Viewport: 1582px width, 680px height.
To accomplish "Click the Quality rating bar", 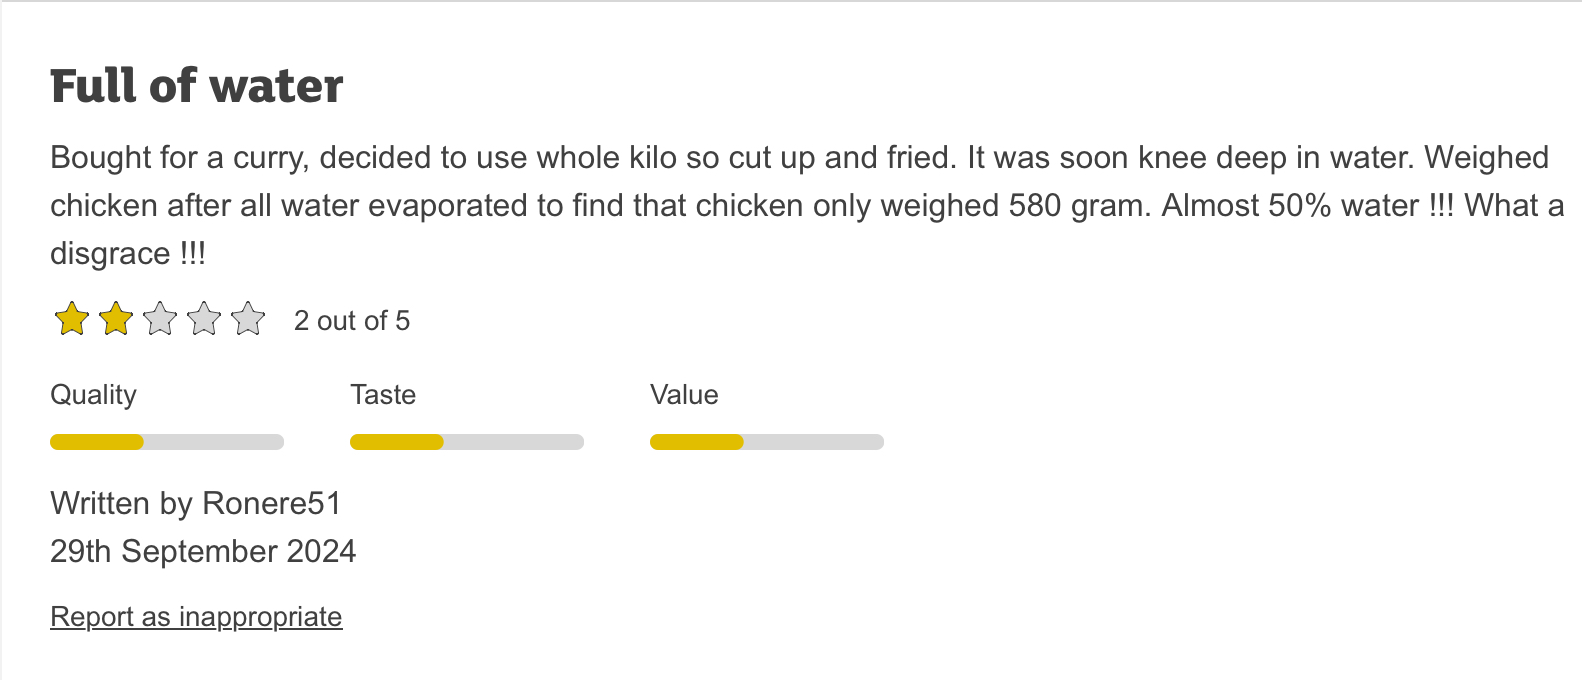I will [x=167, y=442].
